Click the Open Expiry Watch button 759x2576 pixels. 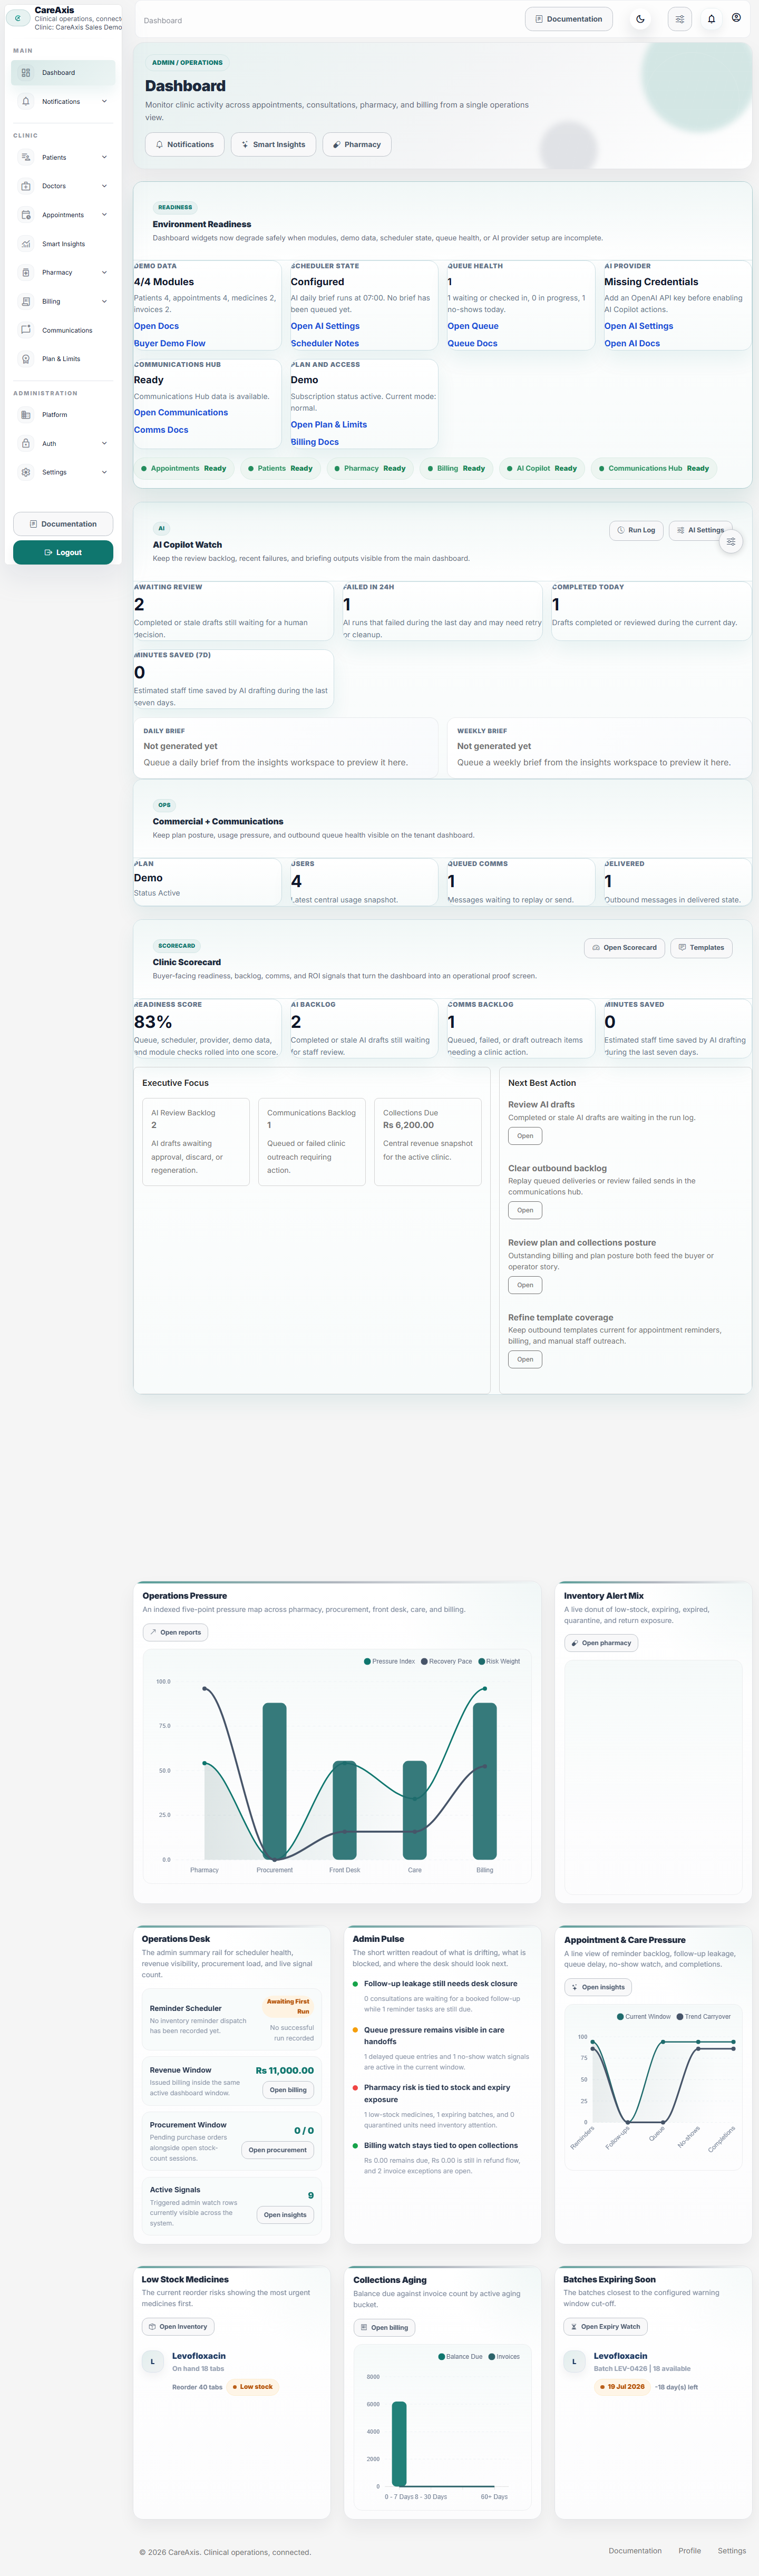(605, 2327)
